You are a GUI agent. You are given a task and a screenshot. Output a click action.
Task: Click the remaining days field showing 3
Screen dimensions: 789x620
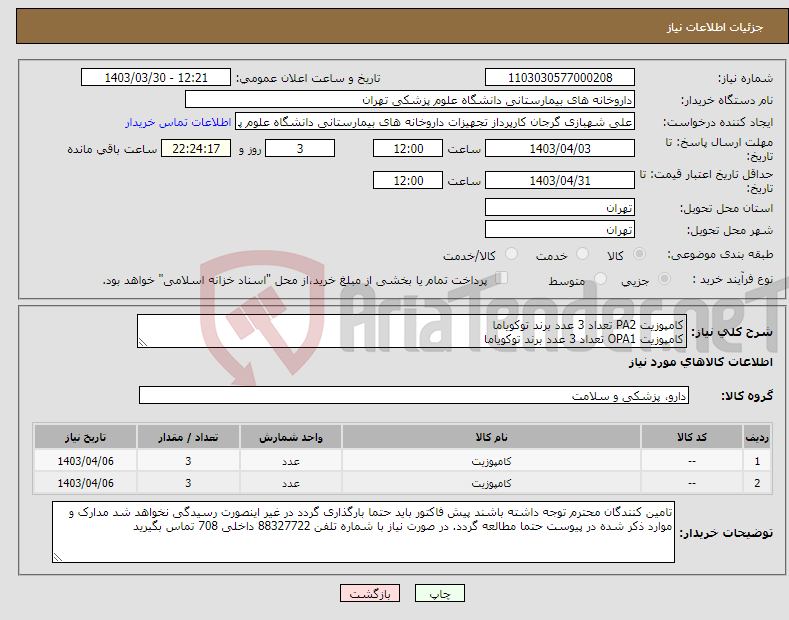[300, 148]
